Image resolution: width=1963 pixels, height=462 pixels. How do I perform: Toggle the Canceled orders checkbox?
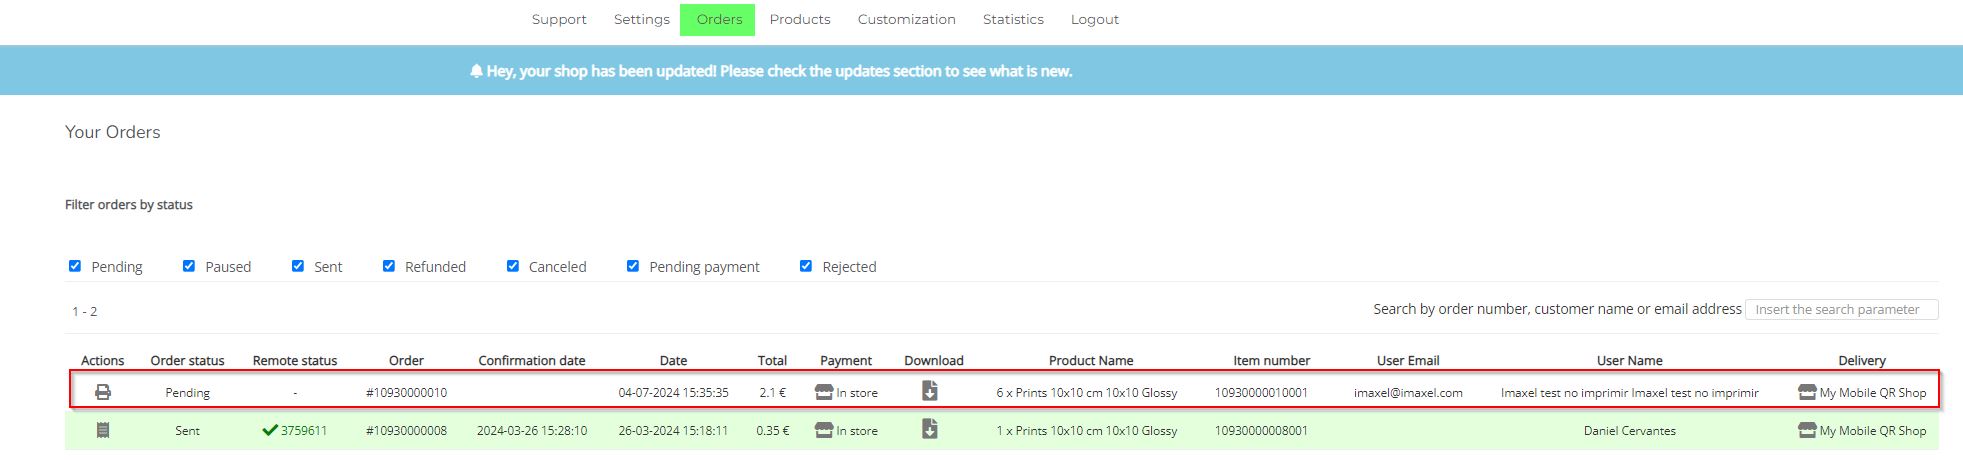point(513,266)
